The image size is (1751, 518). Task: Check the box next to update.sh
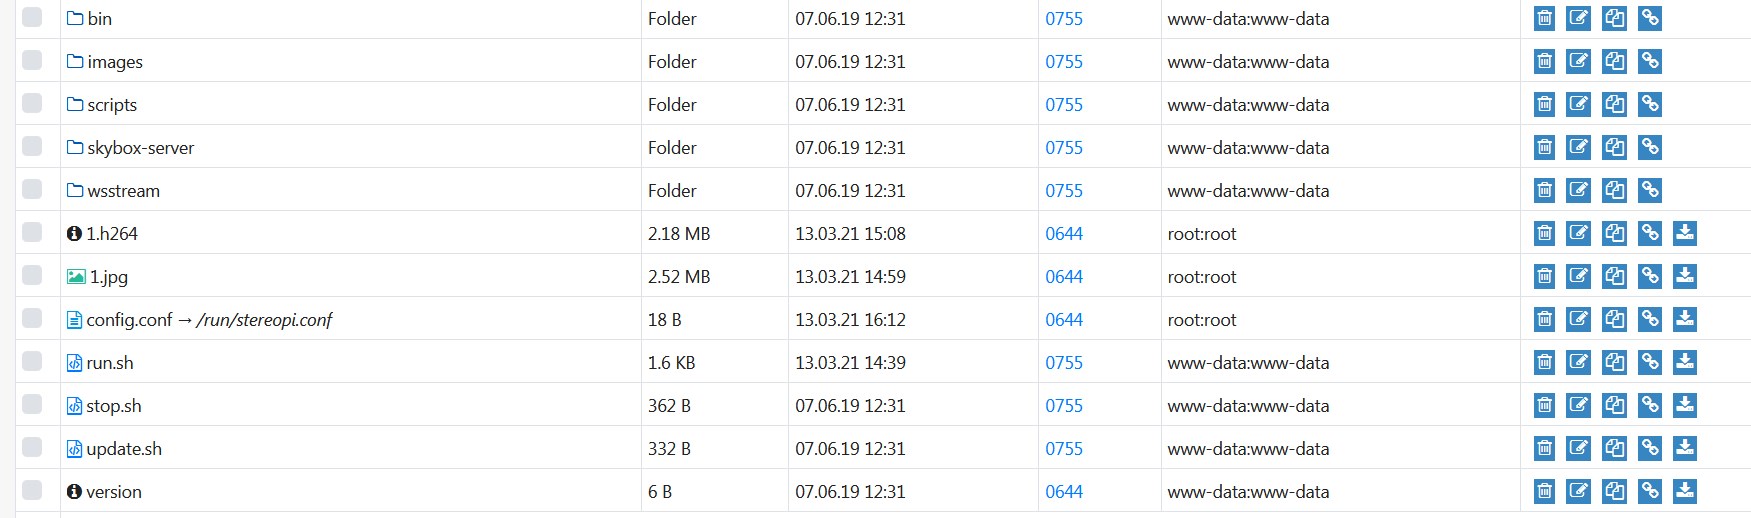32,447
